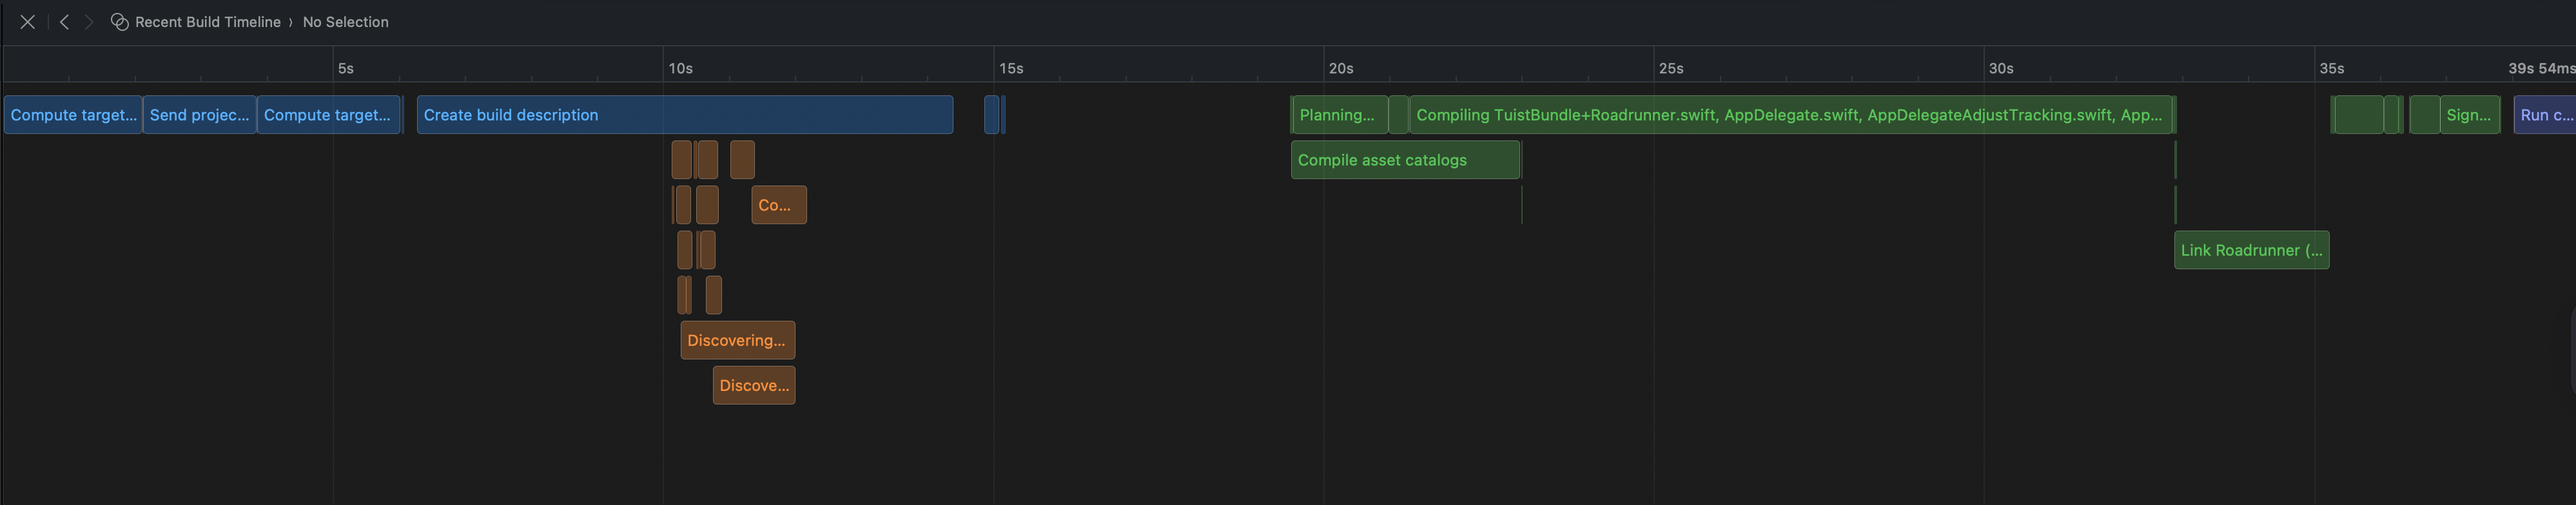
Task: Select Compiling TuistBundle+Roadrunner.swift block
Action: 1790,115
